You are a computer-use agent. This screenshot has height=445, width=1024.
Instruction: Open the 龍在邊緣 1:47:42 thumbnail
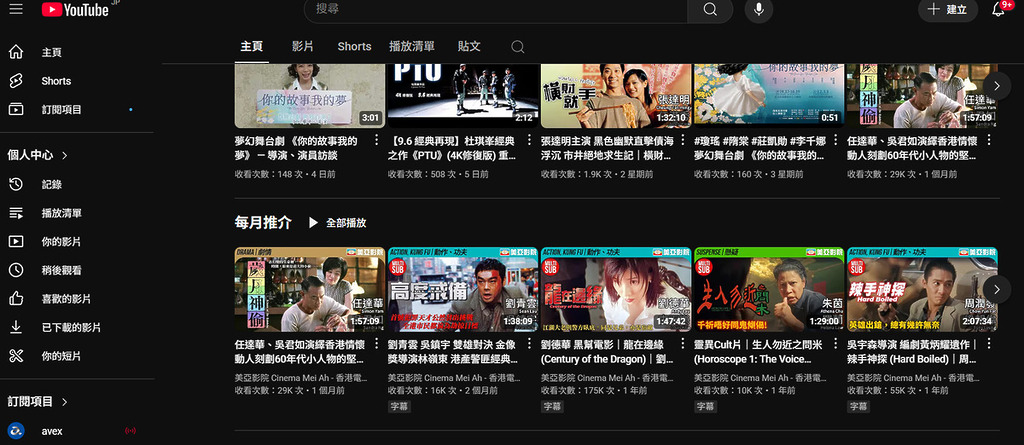coord(616,289)
